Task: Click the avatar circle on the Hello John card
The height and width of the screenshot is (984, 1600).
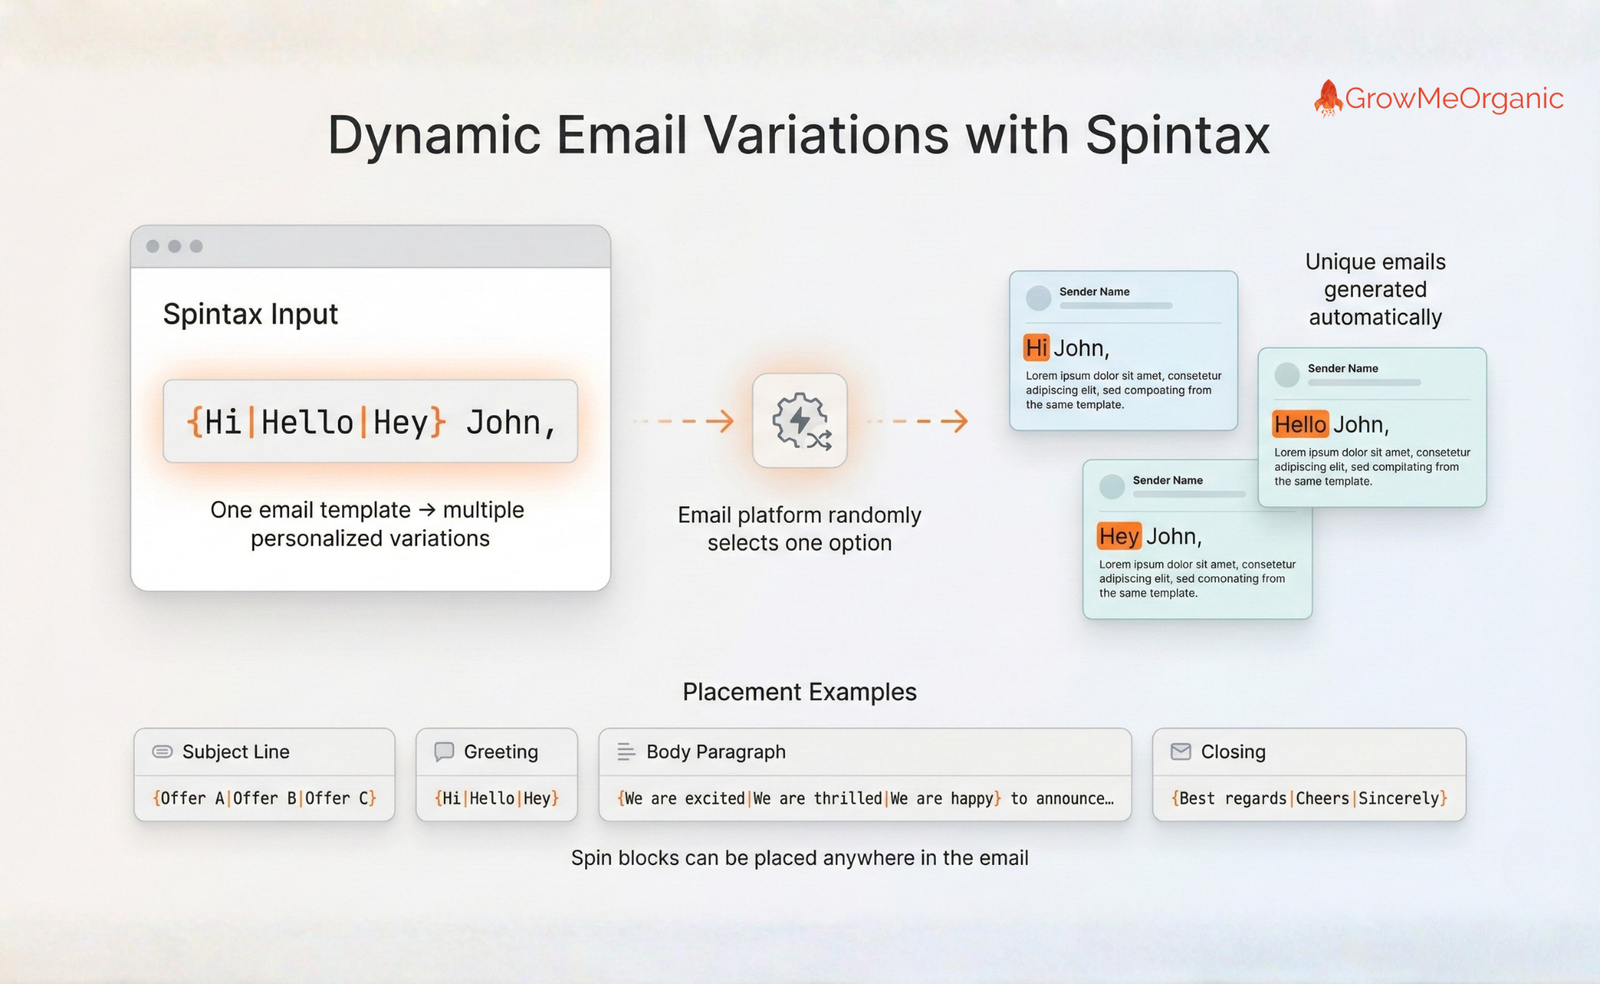Action: [1286, 374]
